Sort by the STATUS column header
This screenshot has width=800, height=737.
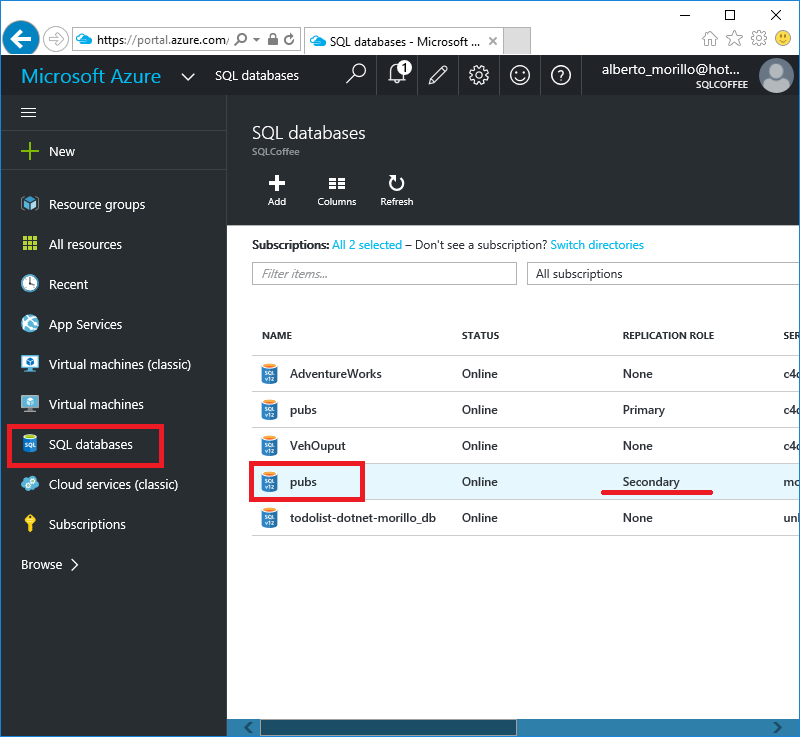481,336
